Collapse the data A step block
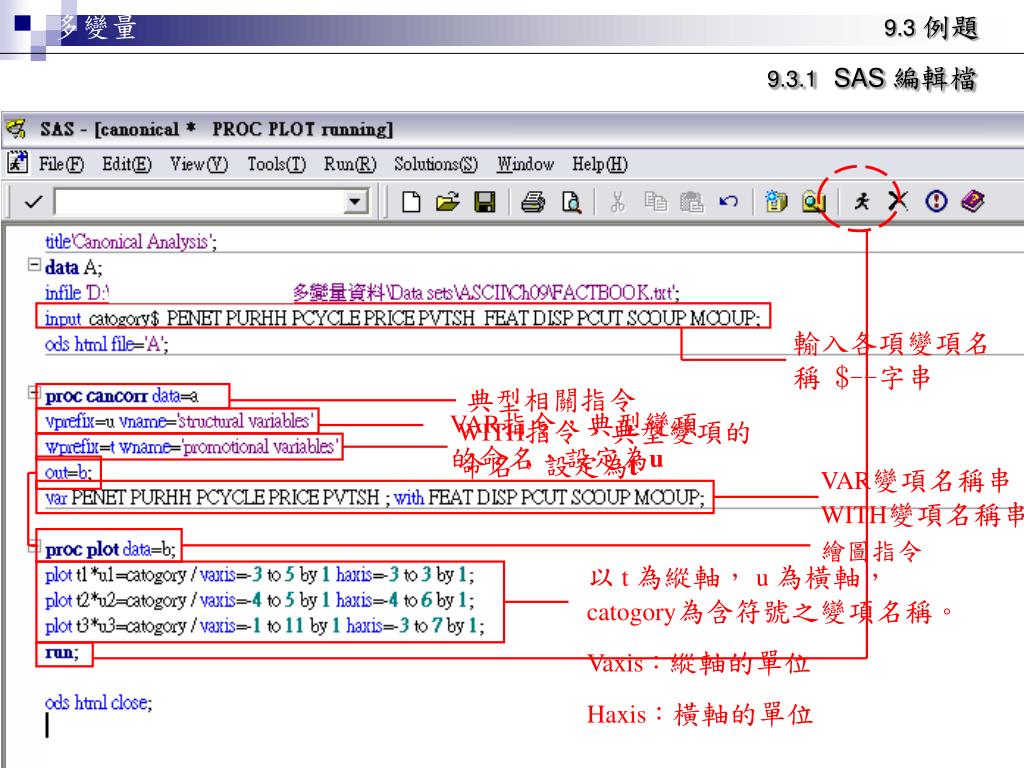Viewport: 1024px width, 768px height. point(33,264)
